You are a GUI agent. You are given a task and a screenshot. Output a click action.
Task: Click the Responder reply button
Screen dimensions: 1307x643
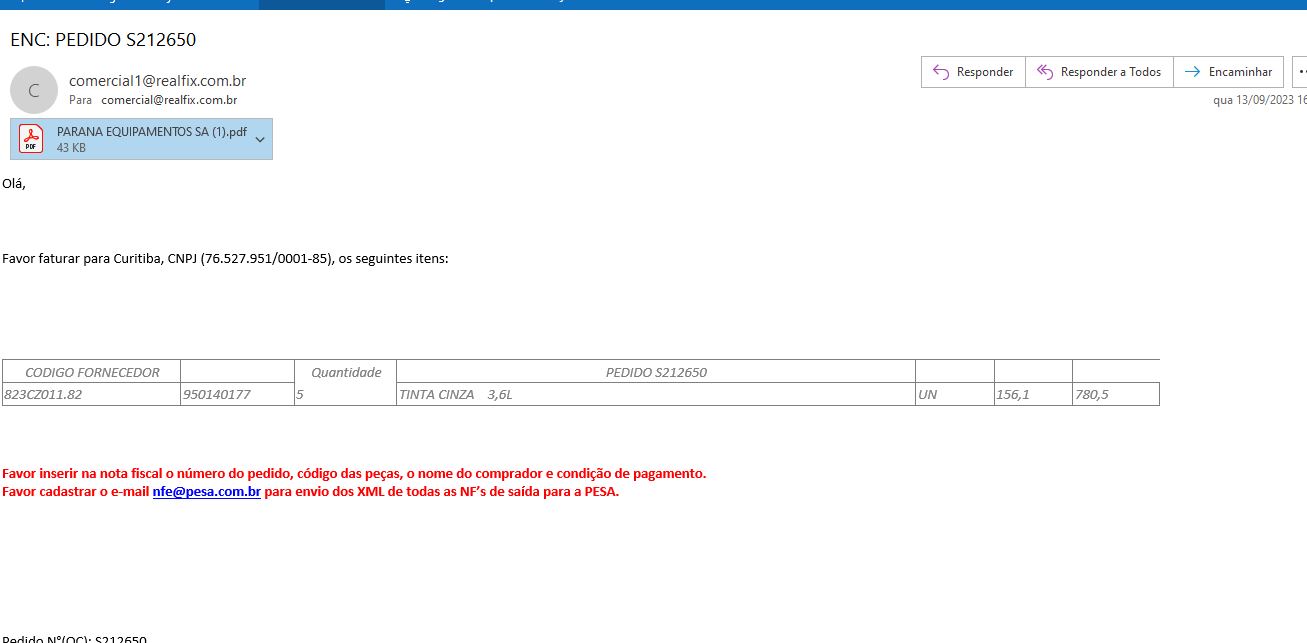973,72
